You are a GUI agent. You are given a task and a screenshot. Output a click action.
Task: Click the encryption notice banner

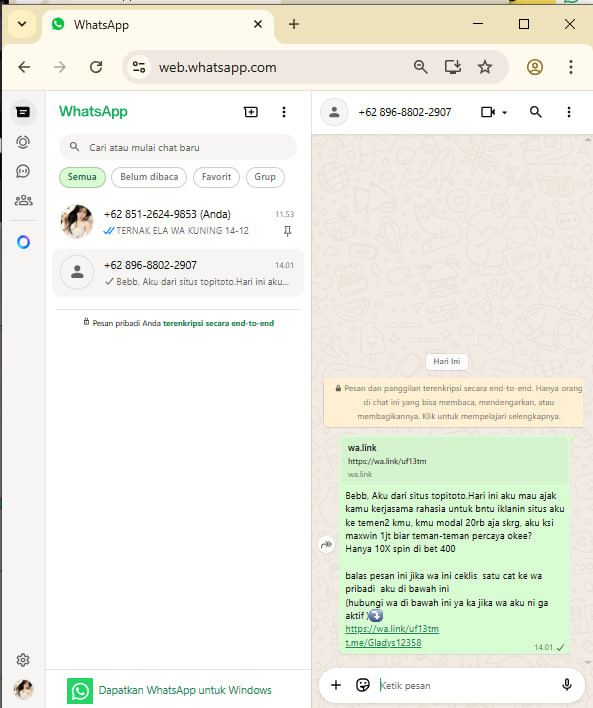pyautogui.click(x=453, y=402)
